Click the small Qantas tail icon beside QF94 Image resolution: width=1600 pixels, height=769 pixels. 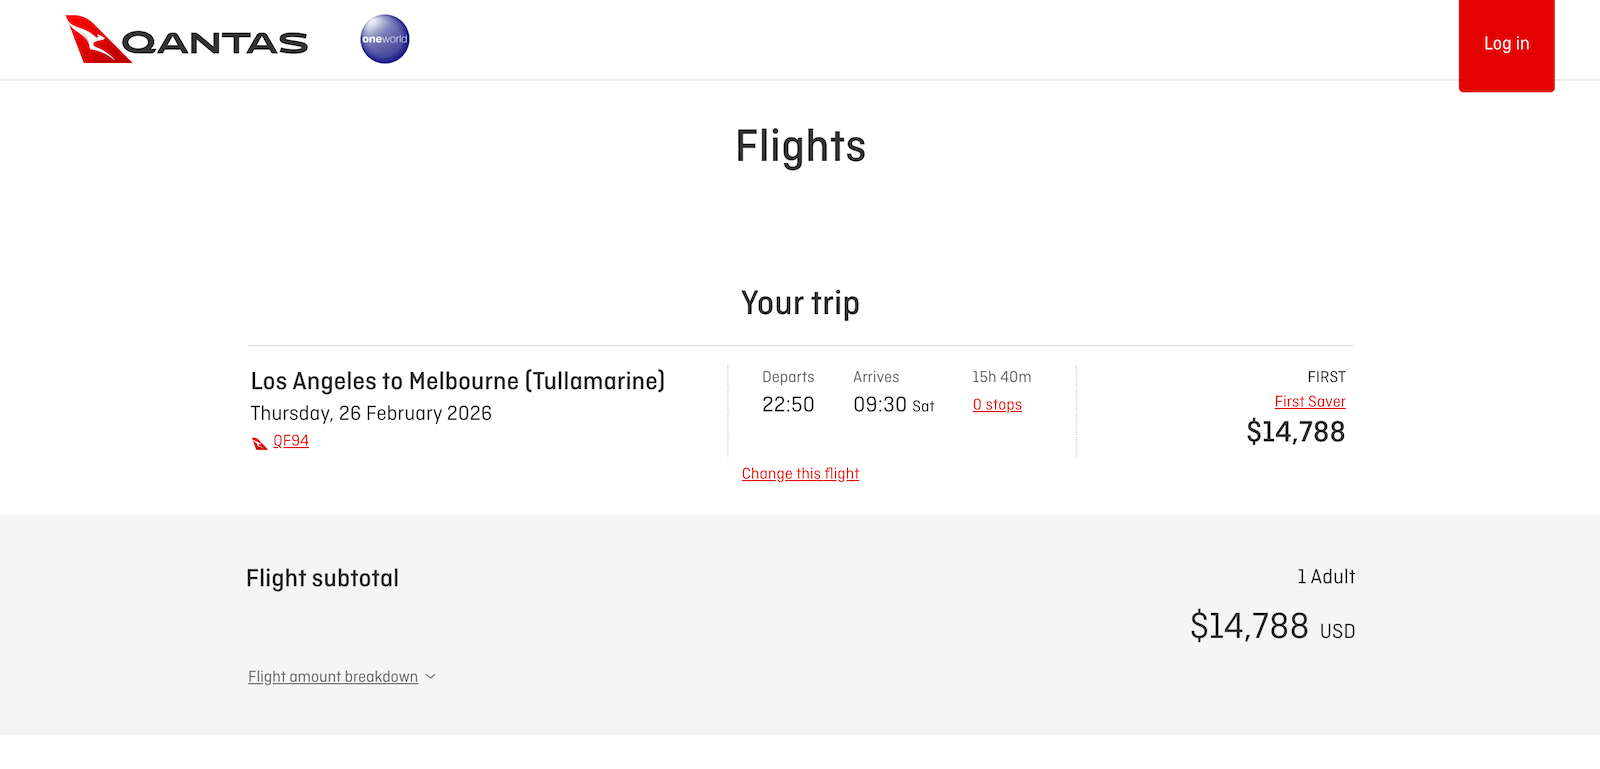click(x=260, y=443)
